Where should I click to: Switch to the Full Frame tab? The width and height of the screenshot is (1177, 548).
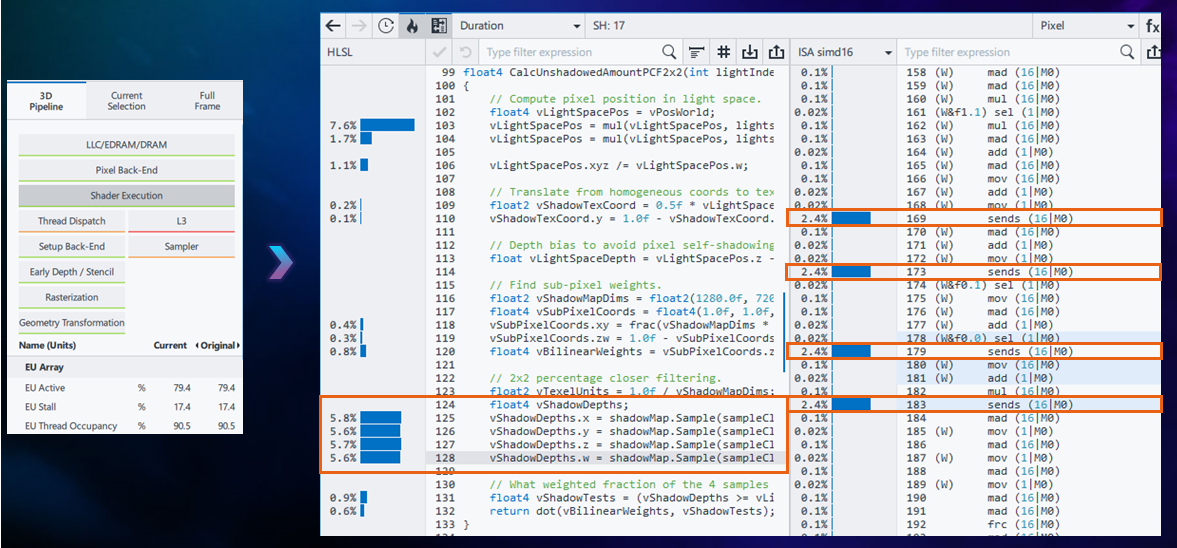pos(207,101)
